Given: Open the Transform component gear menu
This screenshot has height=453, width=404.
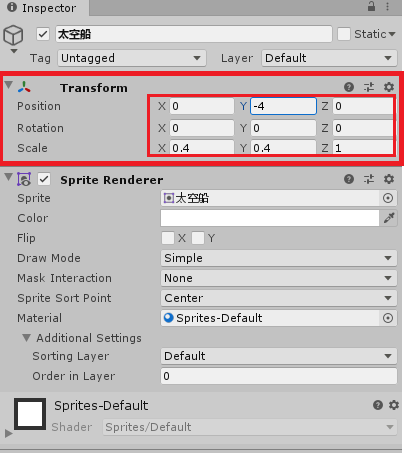Looking at the screenshot, I should pyautogui.click(x=389, y=87).
